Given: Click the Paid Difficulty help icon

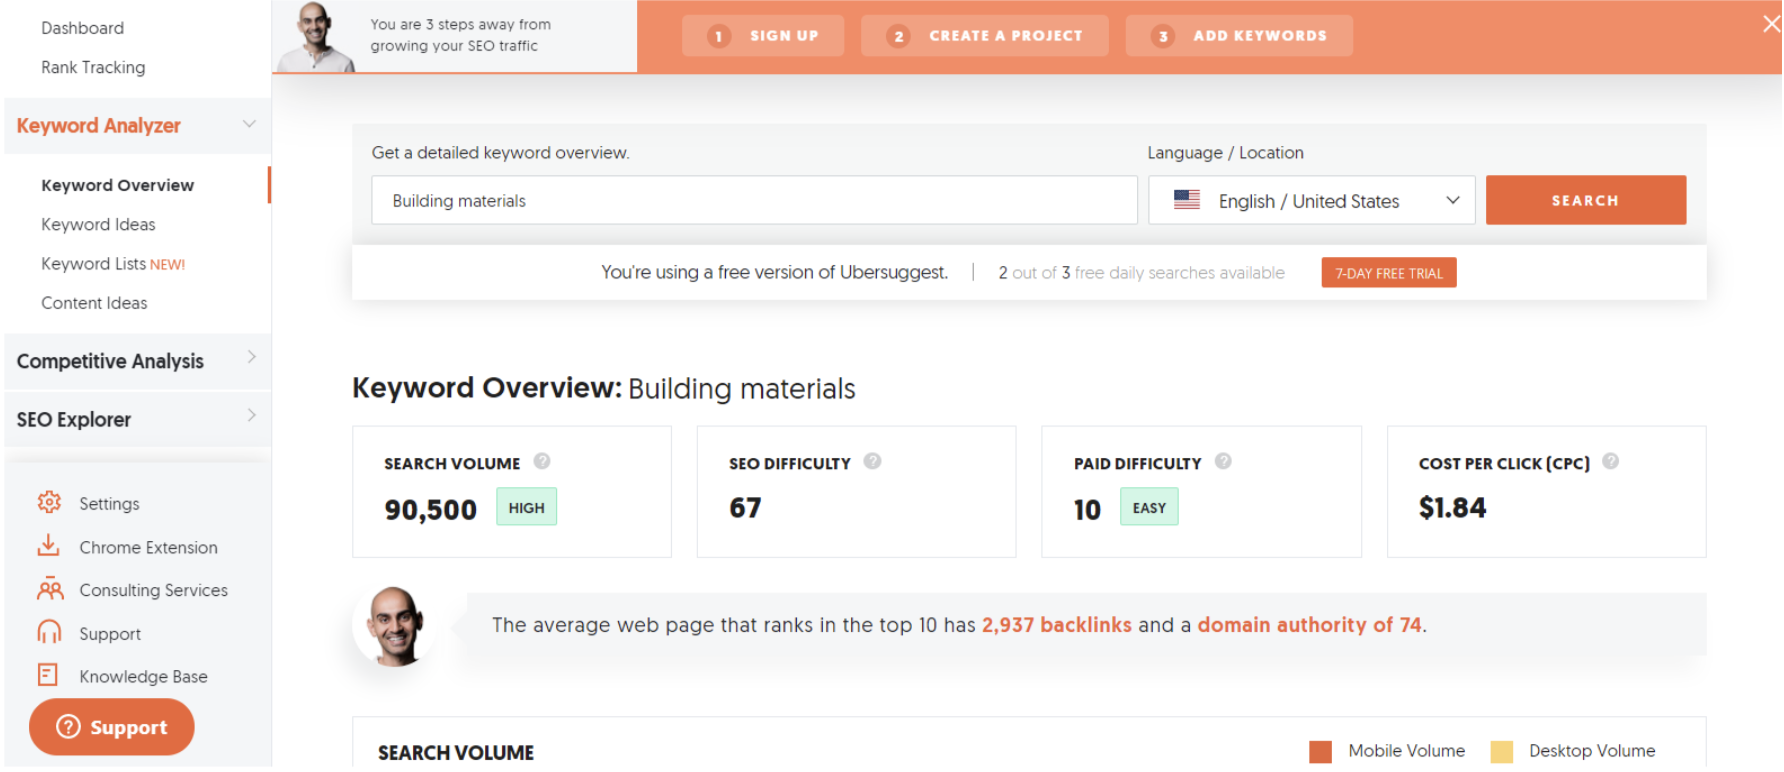Looking at the screenshot, I should tap(1223, 462).
